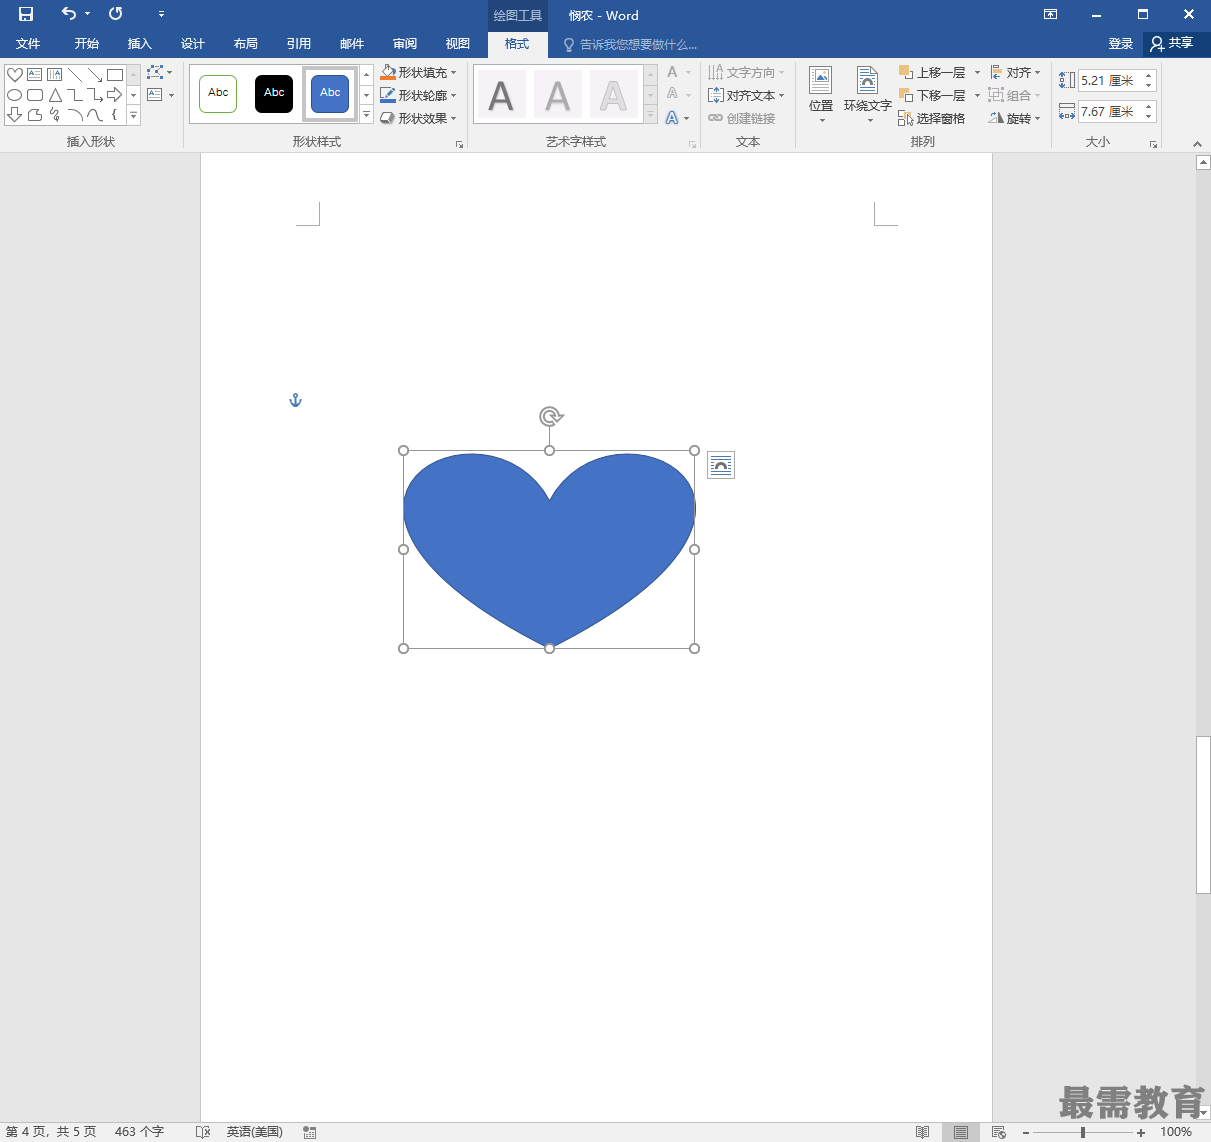Image resolution: width=1211 pixels, height=1142 pixels.
Task: Click the shape width 7.67 field
Action: 1109,111
